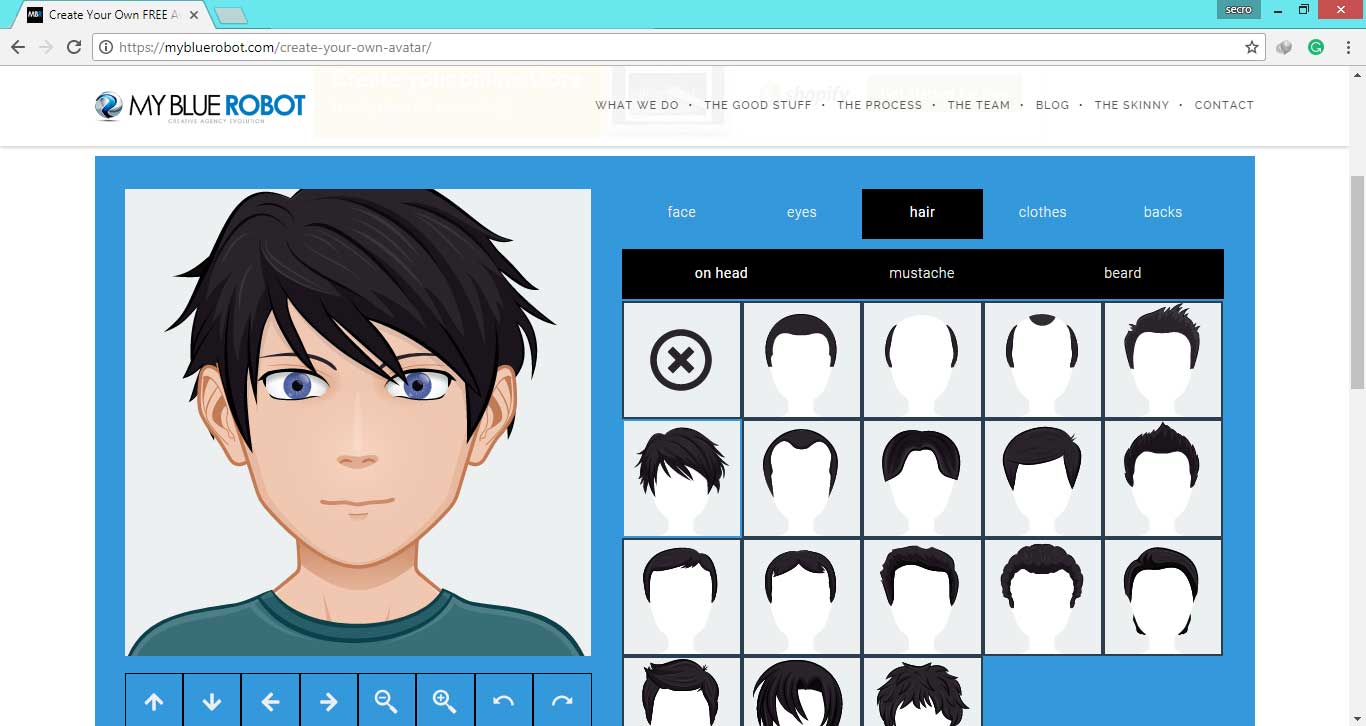Remove the hair using the X option

(681, 360)
